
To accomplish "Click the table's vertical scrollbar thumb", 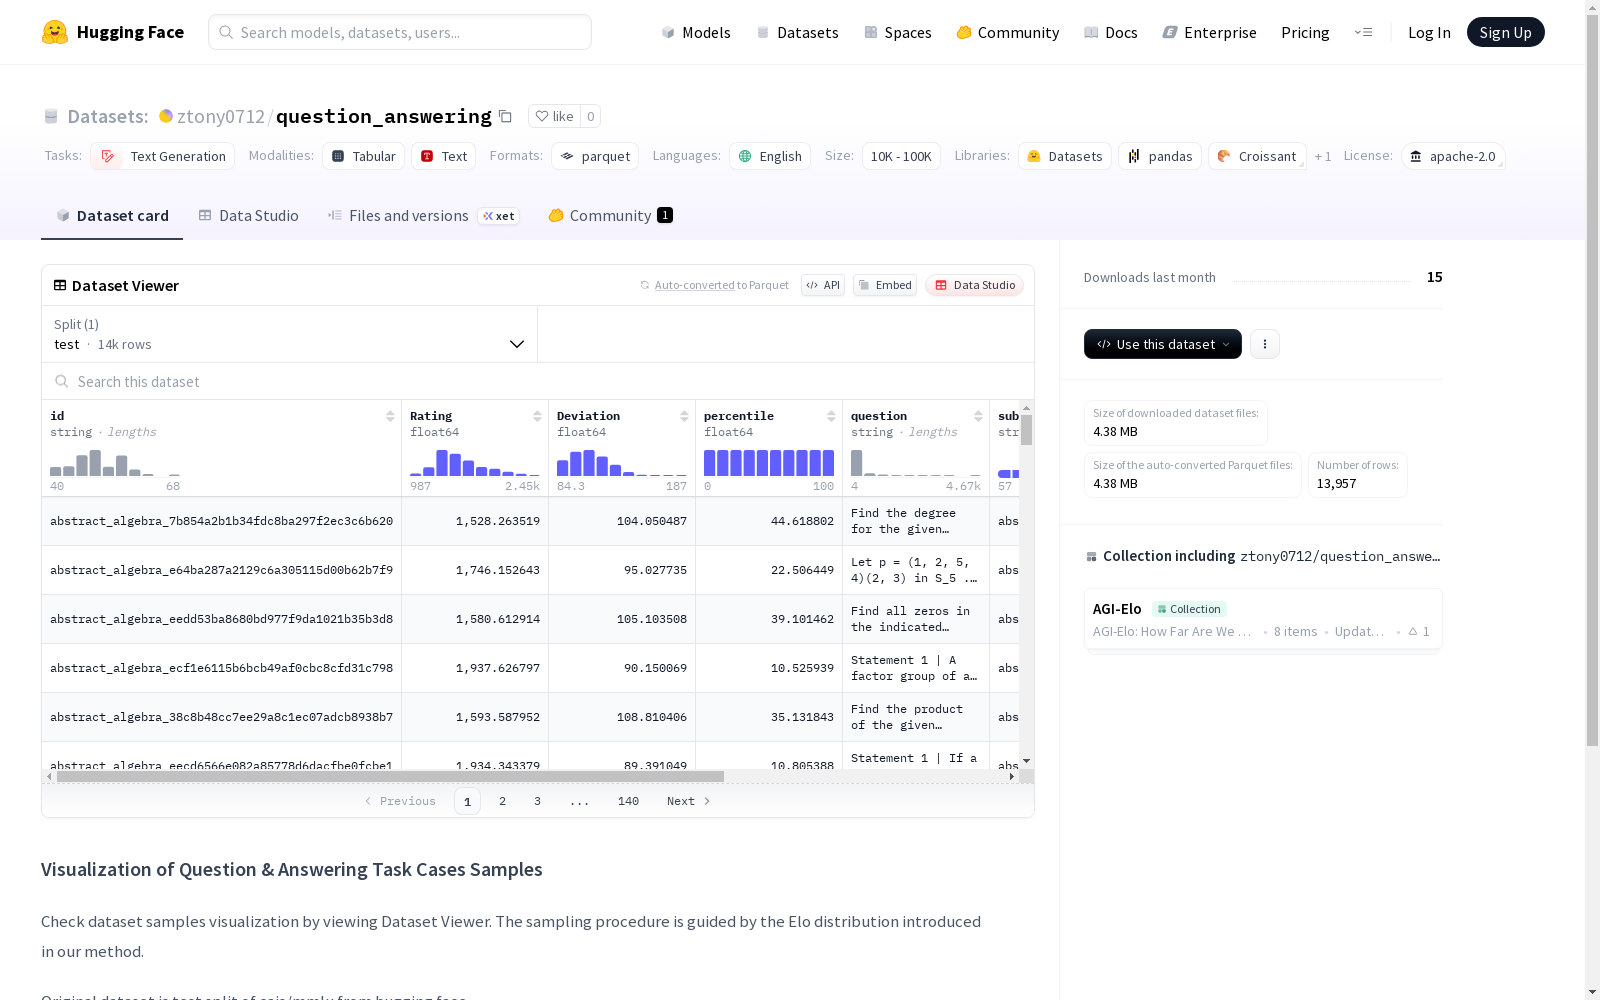I will click(x=1027, y=430).
